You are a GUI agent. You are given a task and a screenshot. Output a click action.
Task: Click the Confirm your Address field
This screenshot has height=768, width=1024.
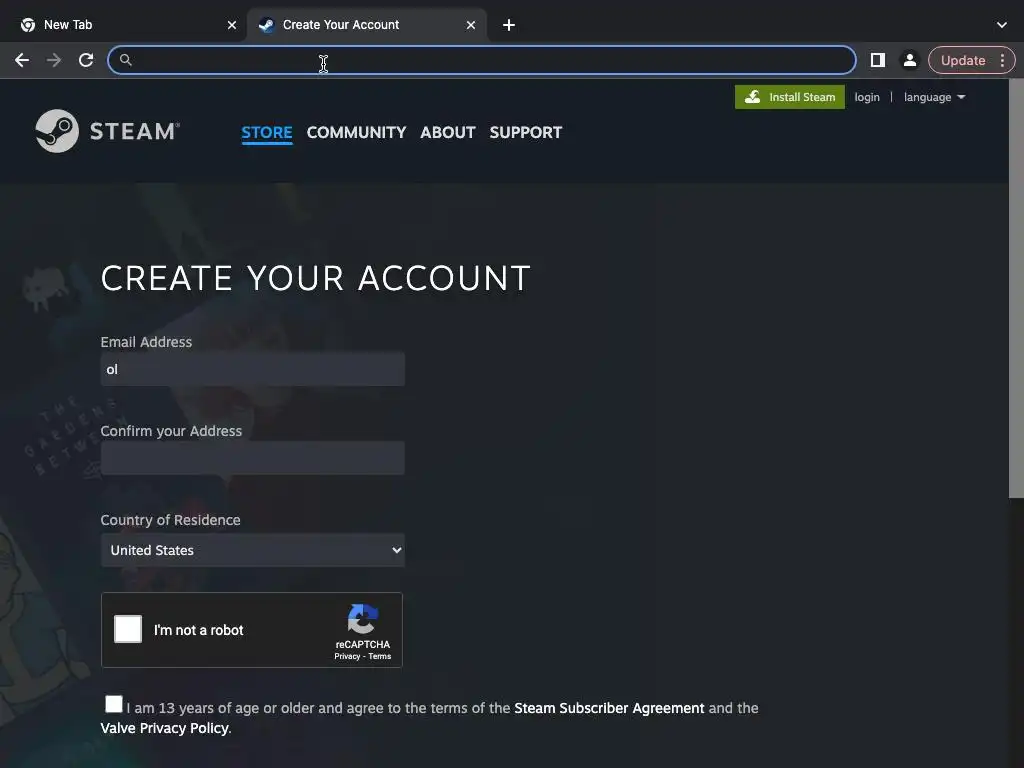253,458
